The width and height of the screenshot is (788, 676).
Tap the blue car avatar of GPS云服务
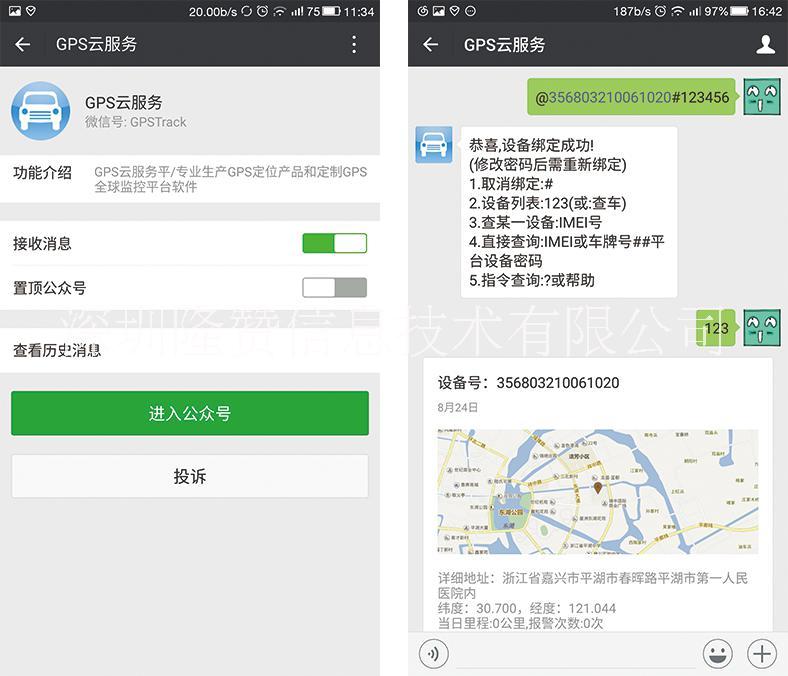click(41, 111)
